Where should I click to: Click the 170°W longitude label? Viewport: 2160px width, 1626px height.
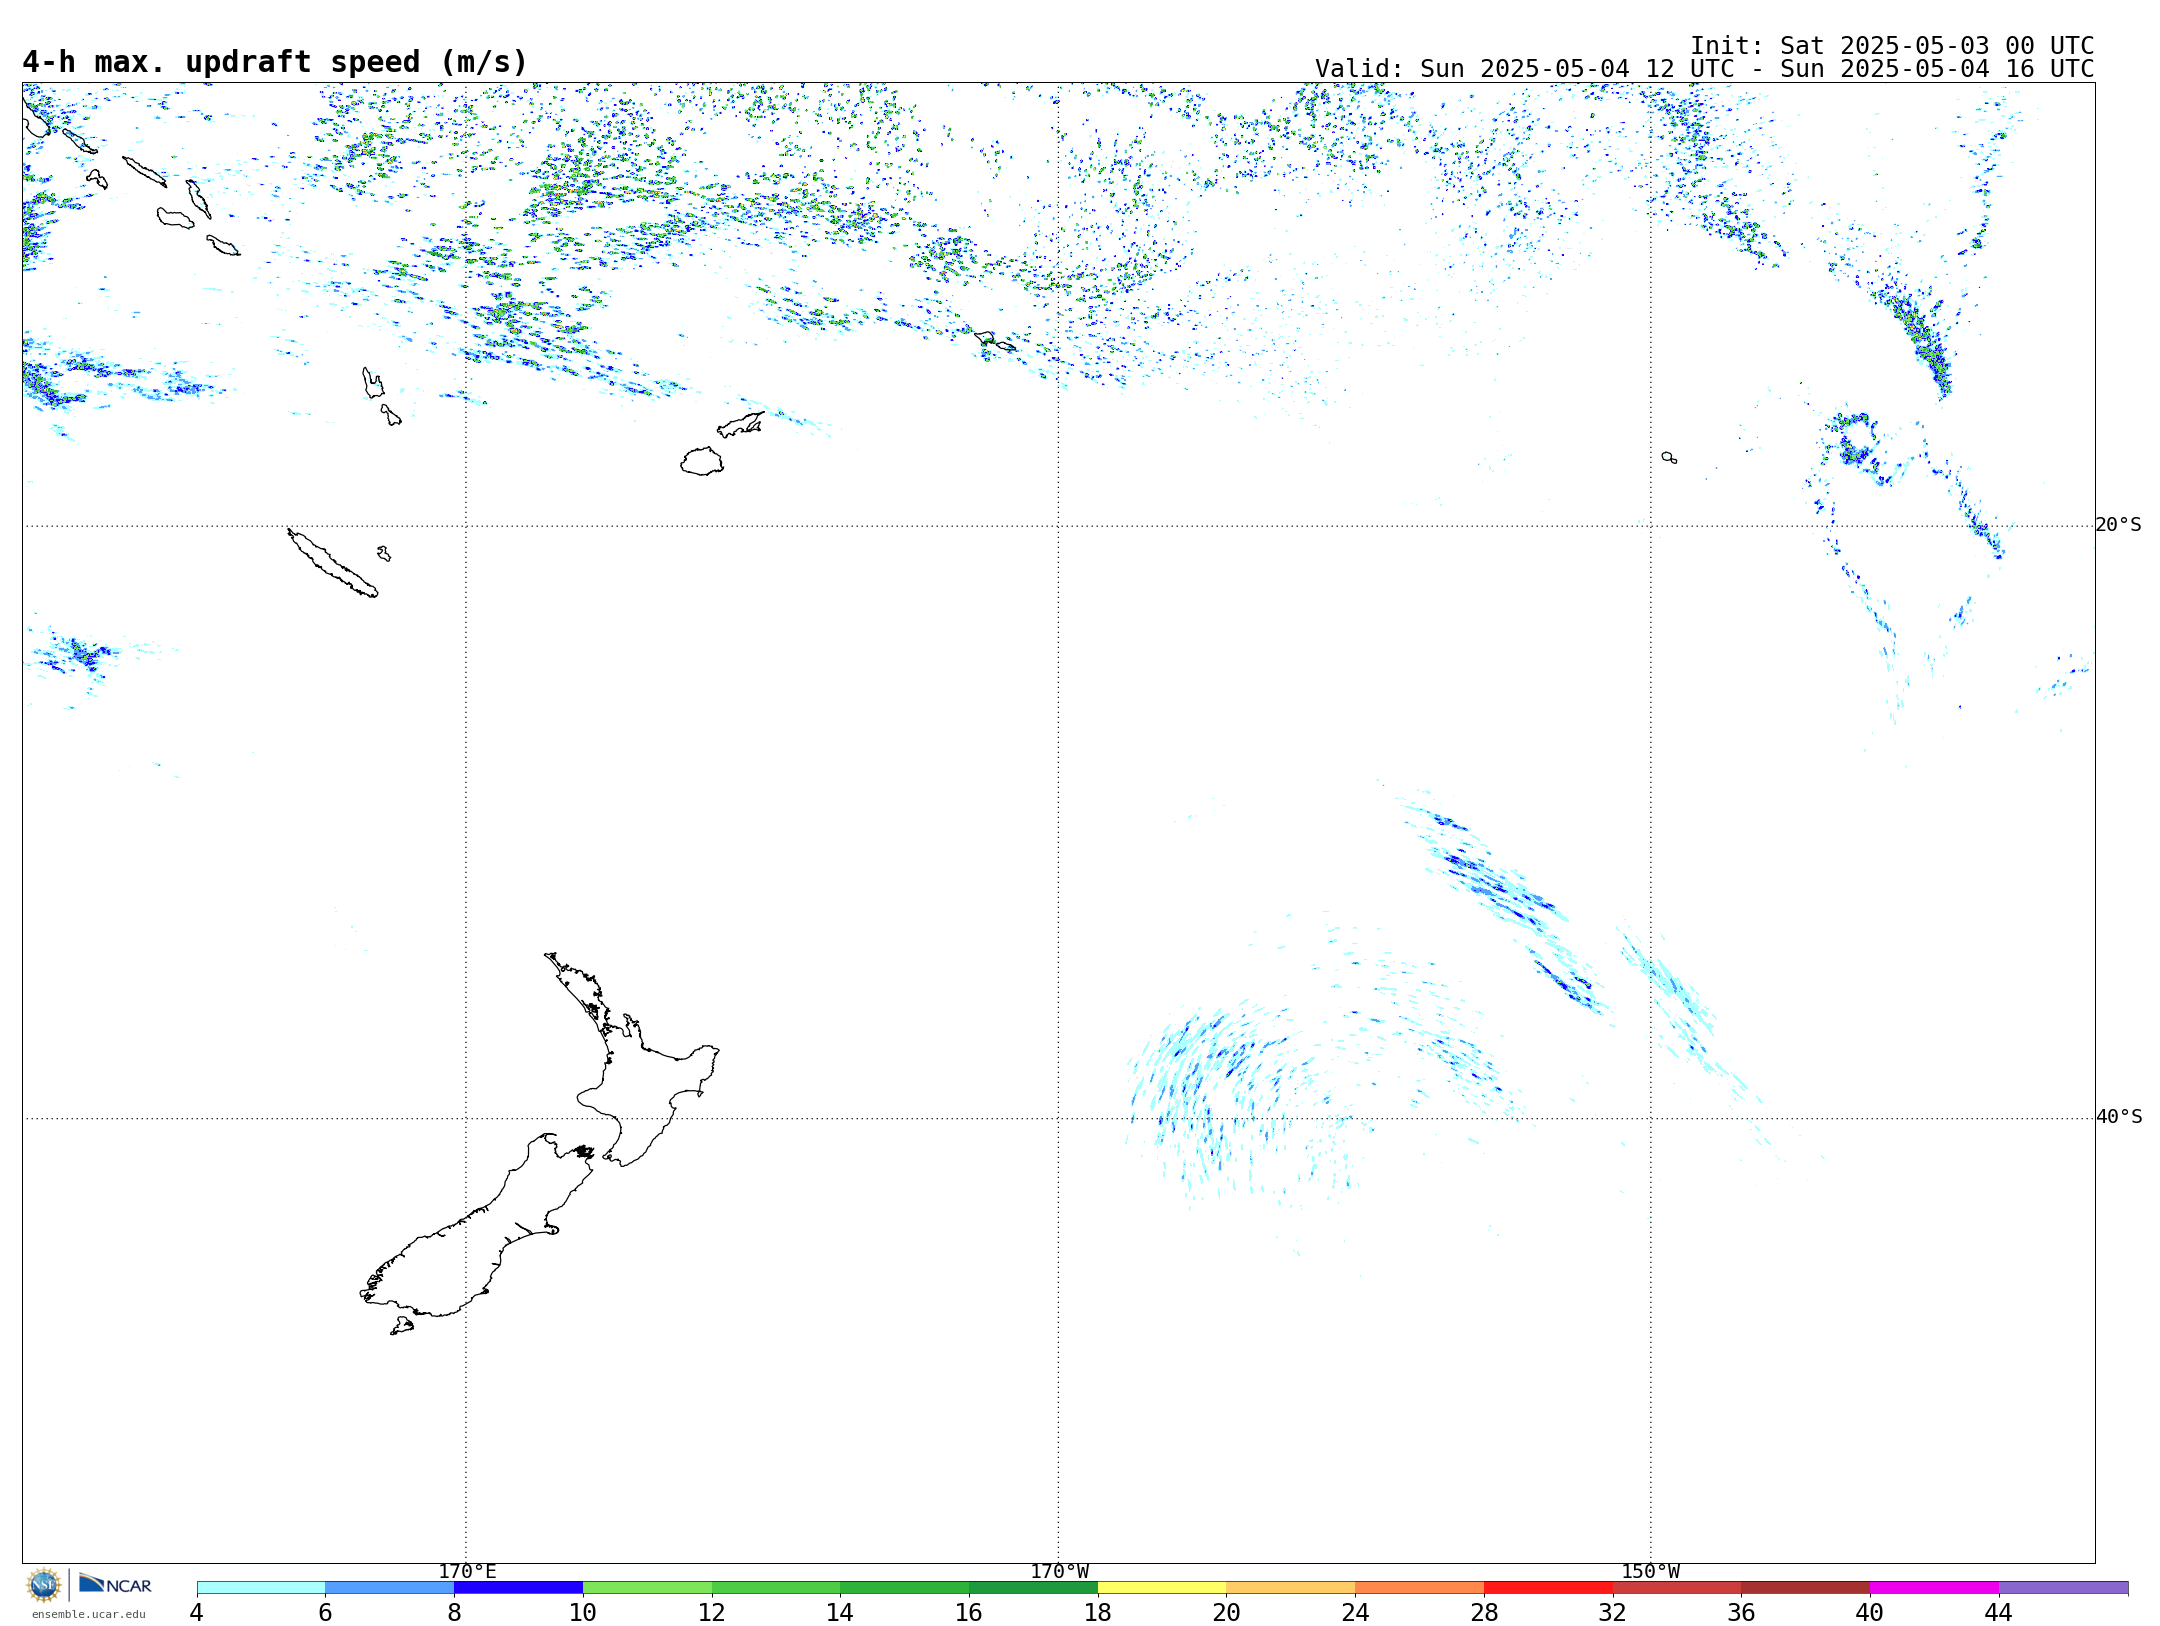[x=1060, y=1571]
